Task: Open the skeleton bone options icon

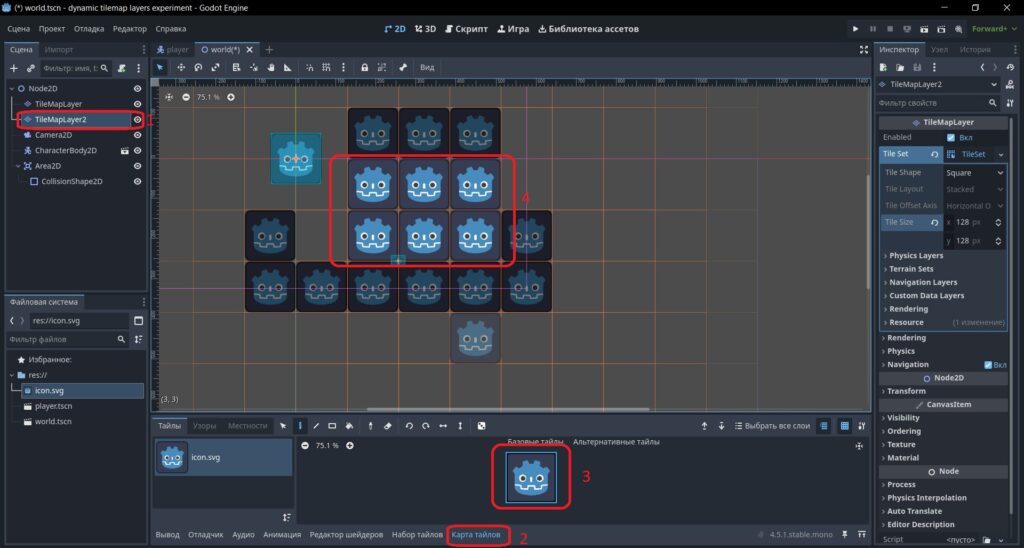Action: pos(403,67)
